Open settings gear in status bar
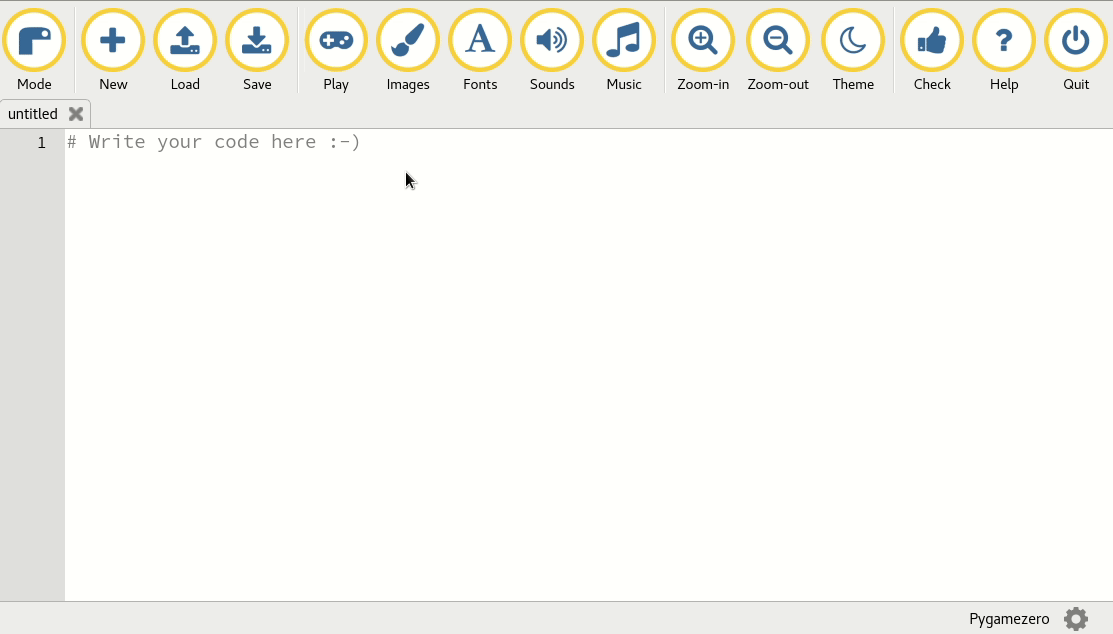The height and width of the screenshot is (634, 1113). 1076,618
